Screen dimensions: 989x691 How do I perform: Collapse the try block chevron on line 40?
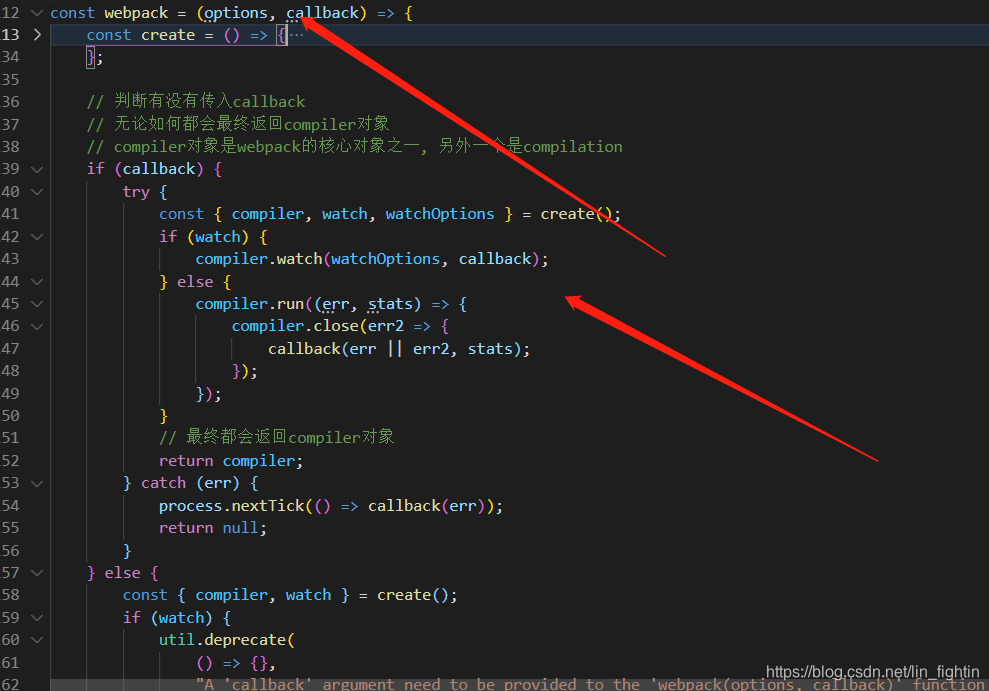tap(37, 192)
